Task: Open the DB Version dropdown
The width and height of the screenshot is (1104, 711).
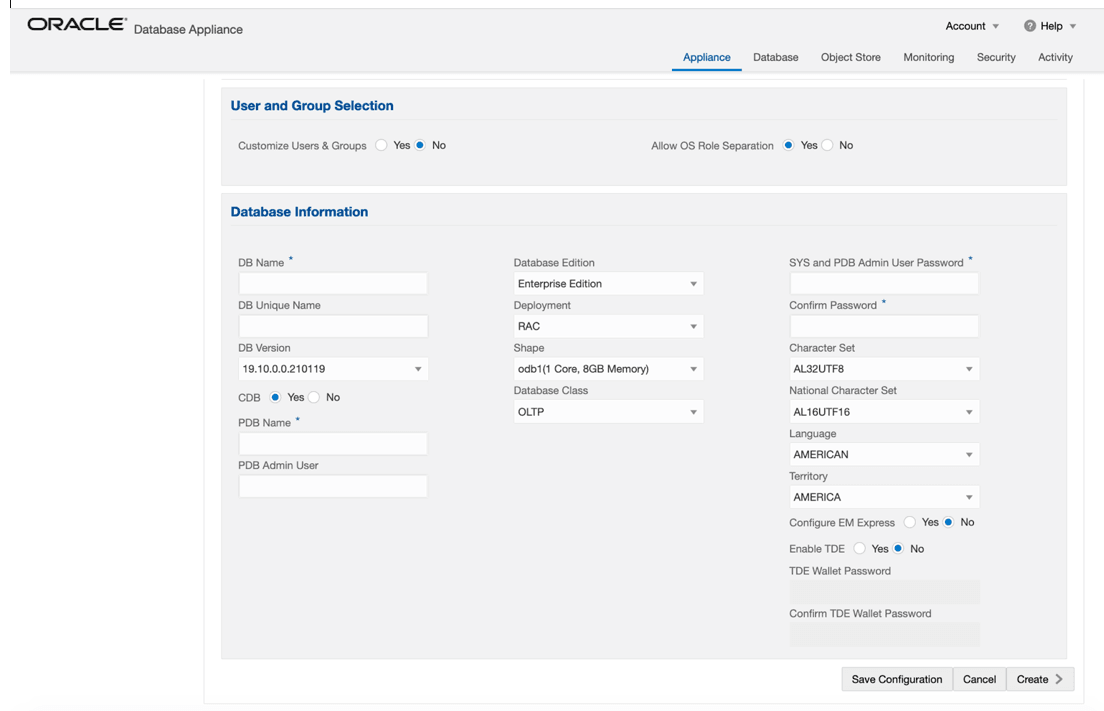Action: click(332, 368)
